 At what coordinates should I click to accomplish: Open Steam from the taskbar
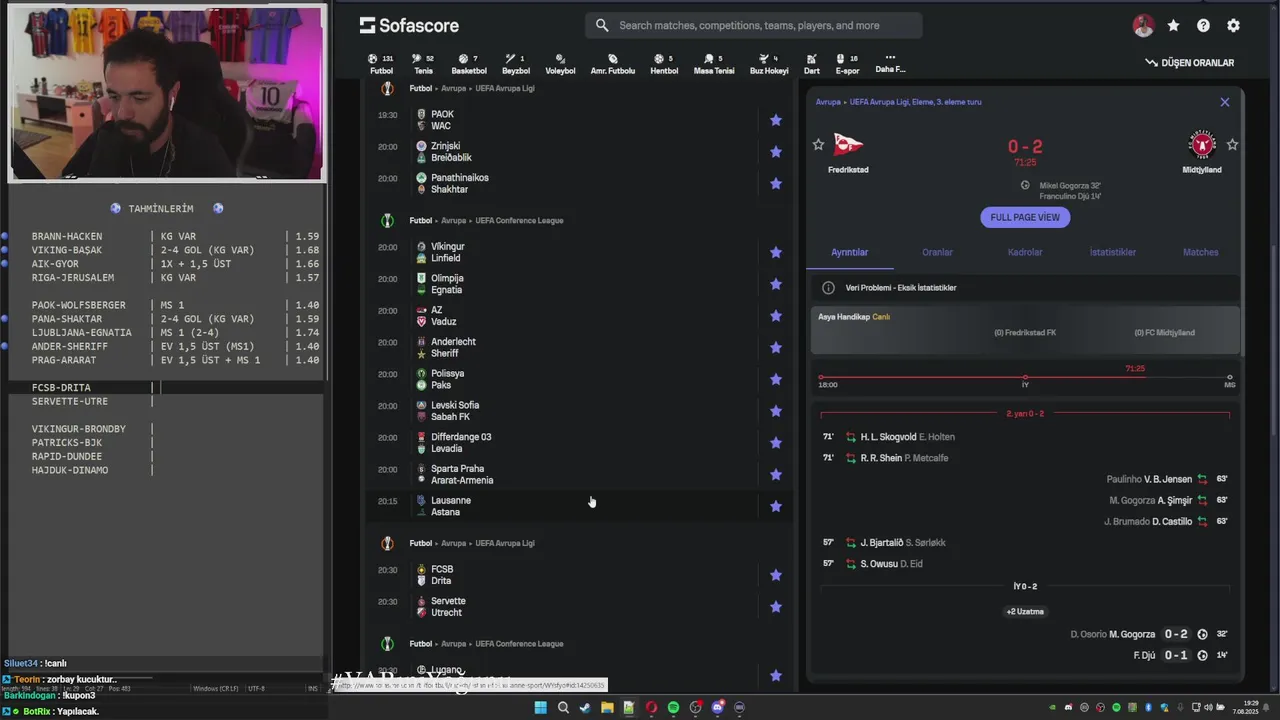pos(585,707)
